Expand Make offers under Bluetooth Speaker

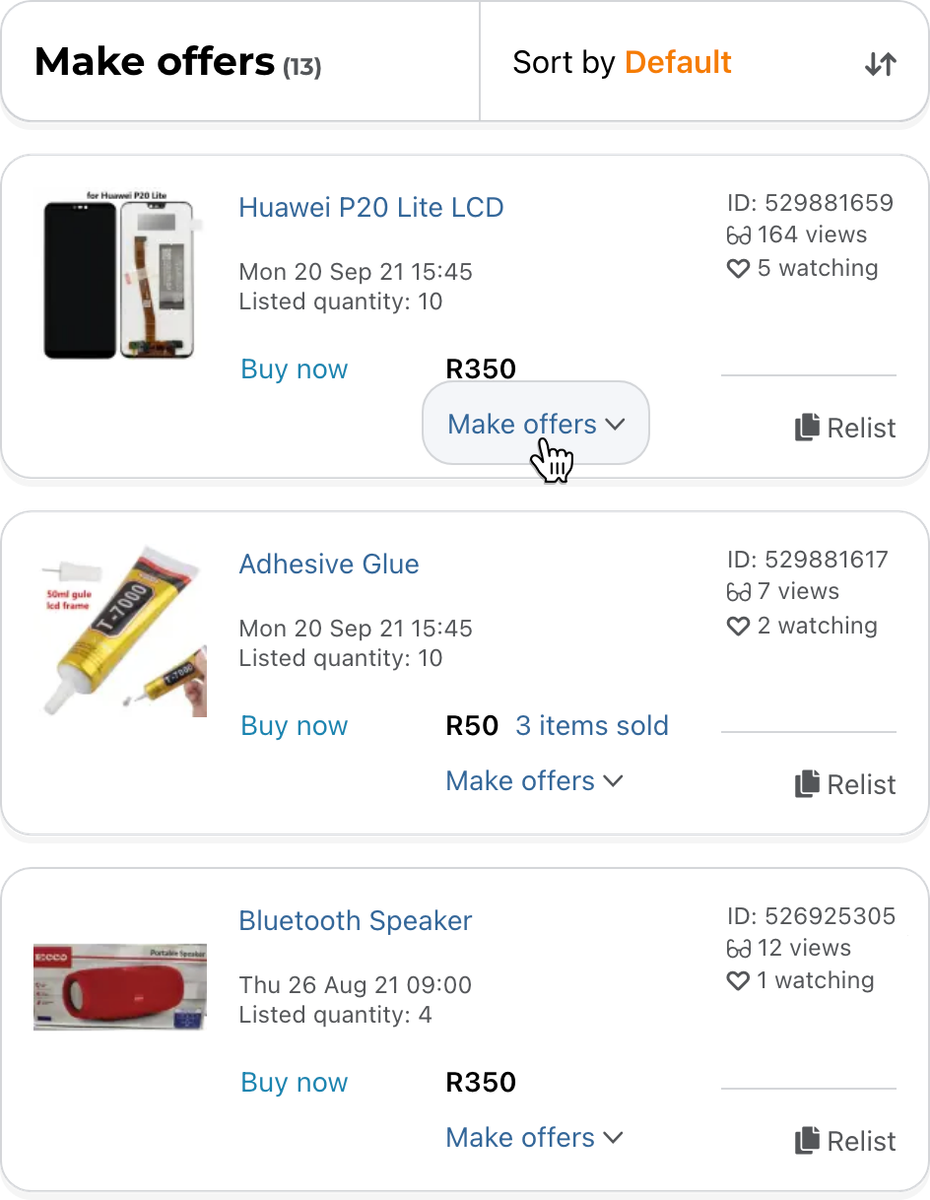coord(535,1138)
